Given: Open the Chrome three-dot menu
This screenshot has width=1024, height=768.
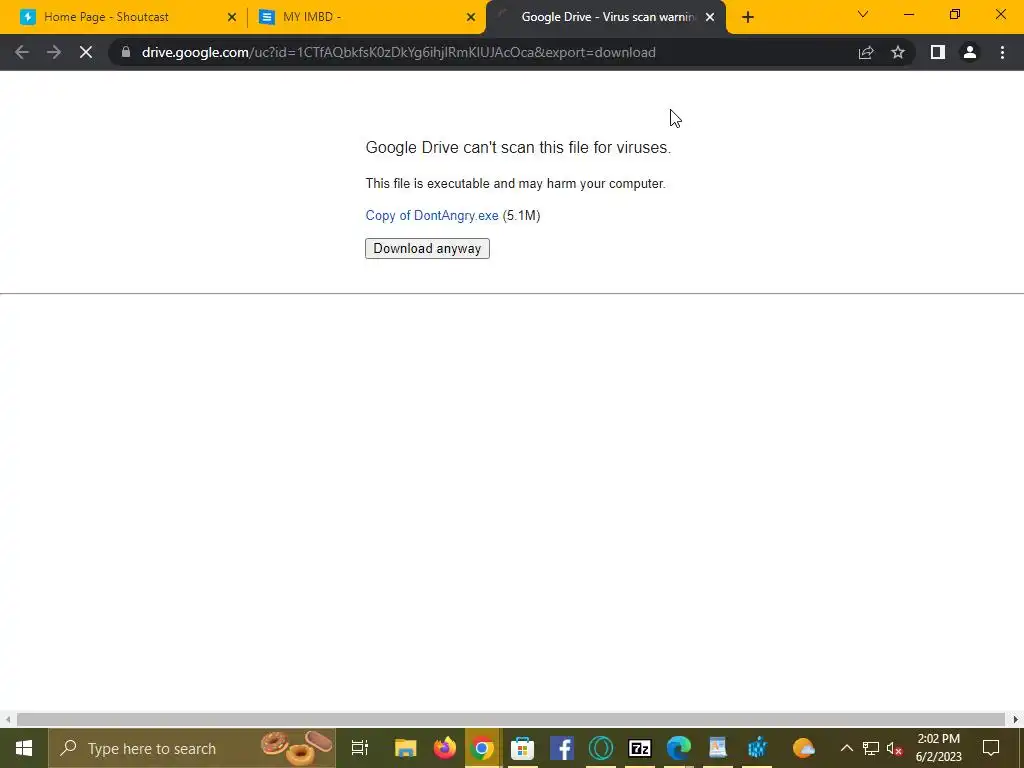Looking at the screenshot, I should (x=1002, y=52).
